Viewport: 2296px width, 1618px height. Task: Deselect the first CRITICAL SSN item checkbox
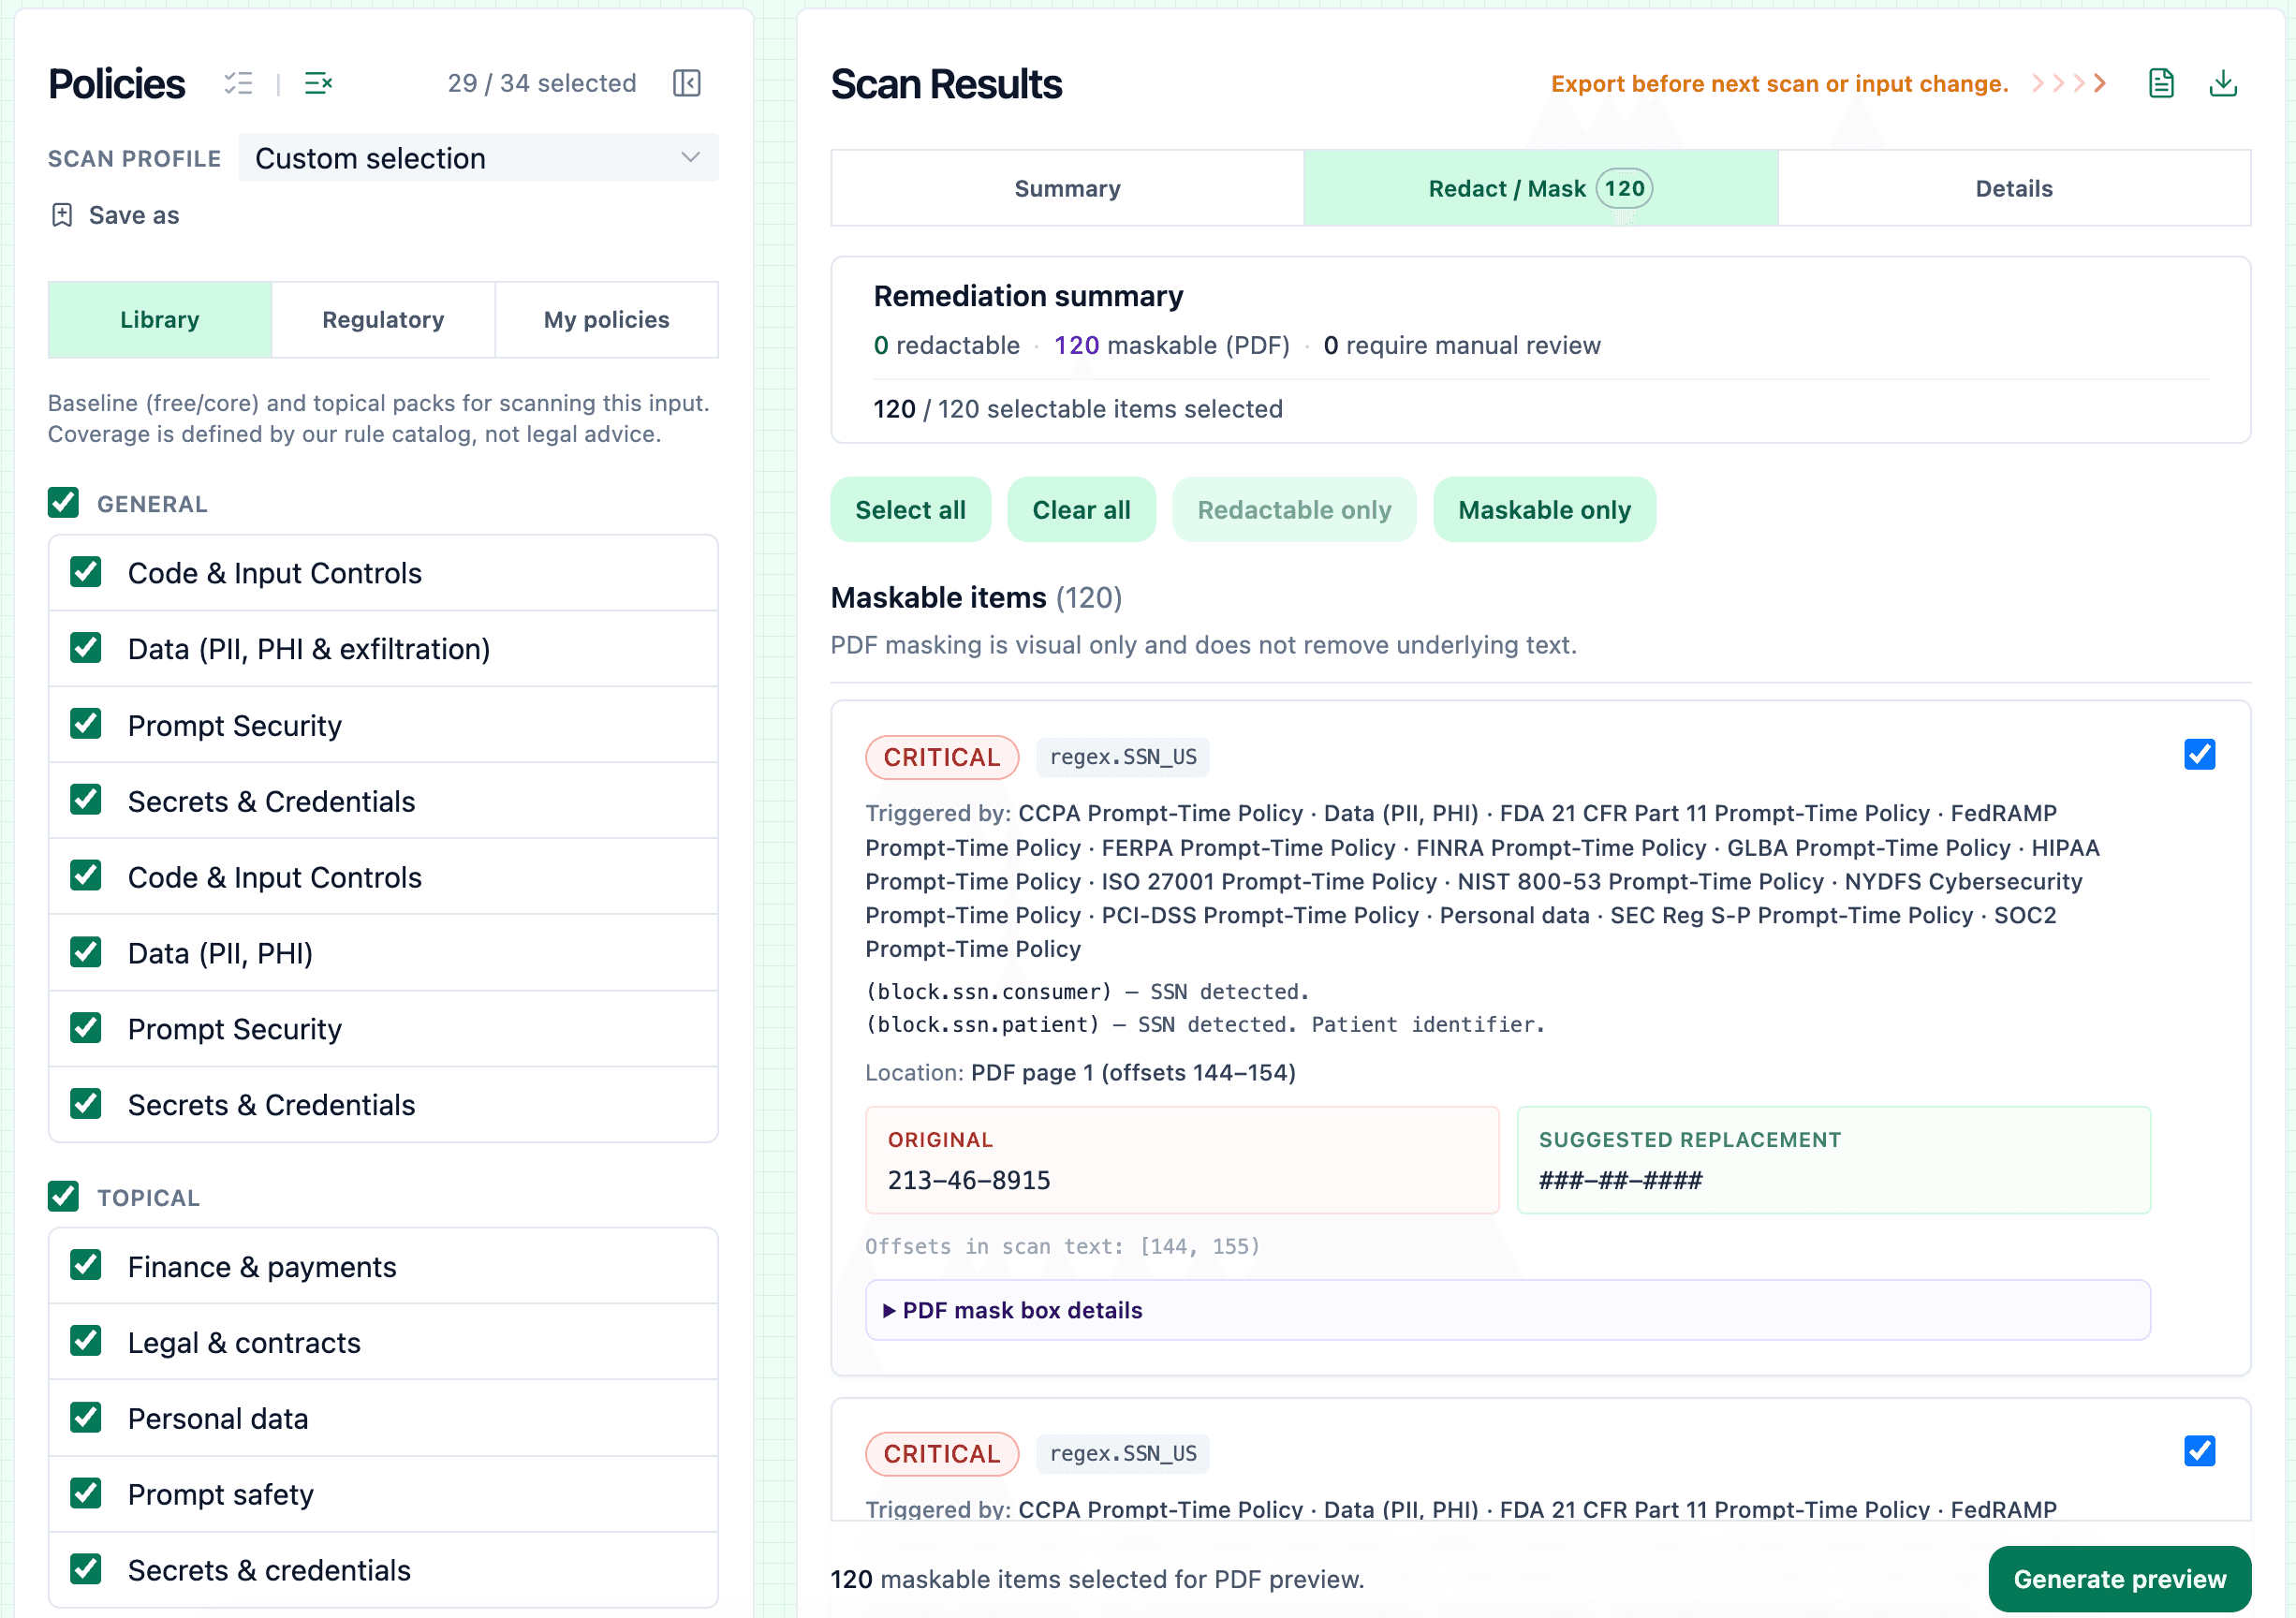coord(2199,754)
